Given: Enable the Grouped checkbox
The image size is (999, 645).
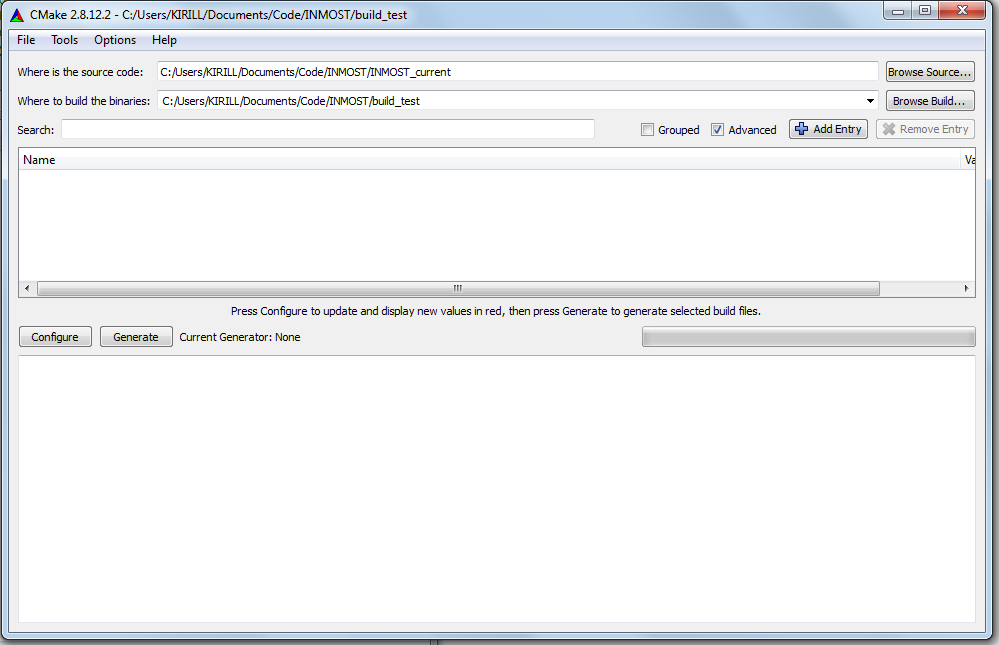Looking at the screenshot, I should (647, 129).
